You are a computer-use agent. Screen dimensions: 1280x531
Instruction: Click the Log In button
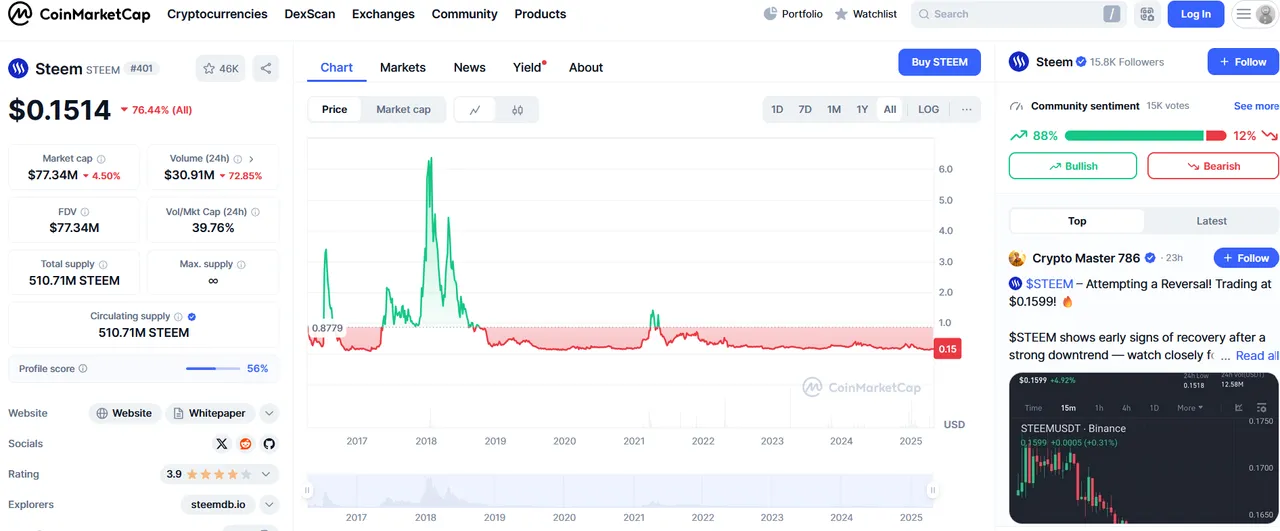point(1195,14)
